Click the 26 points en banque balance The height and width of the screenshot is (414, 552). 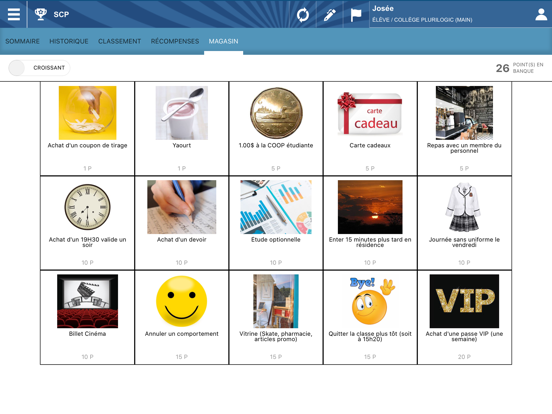pos(520,68)
